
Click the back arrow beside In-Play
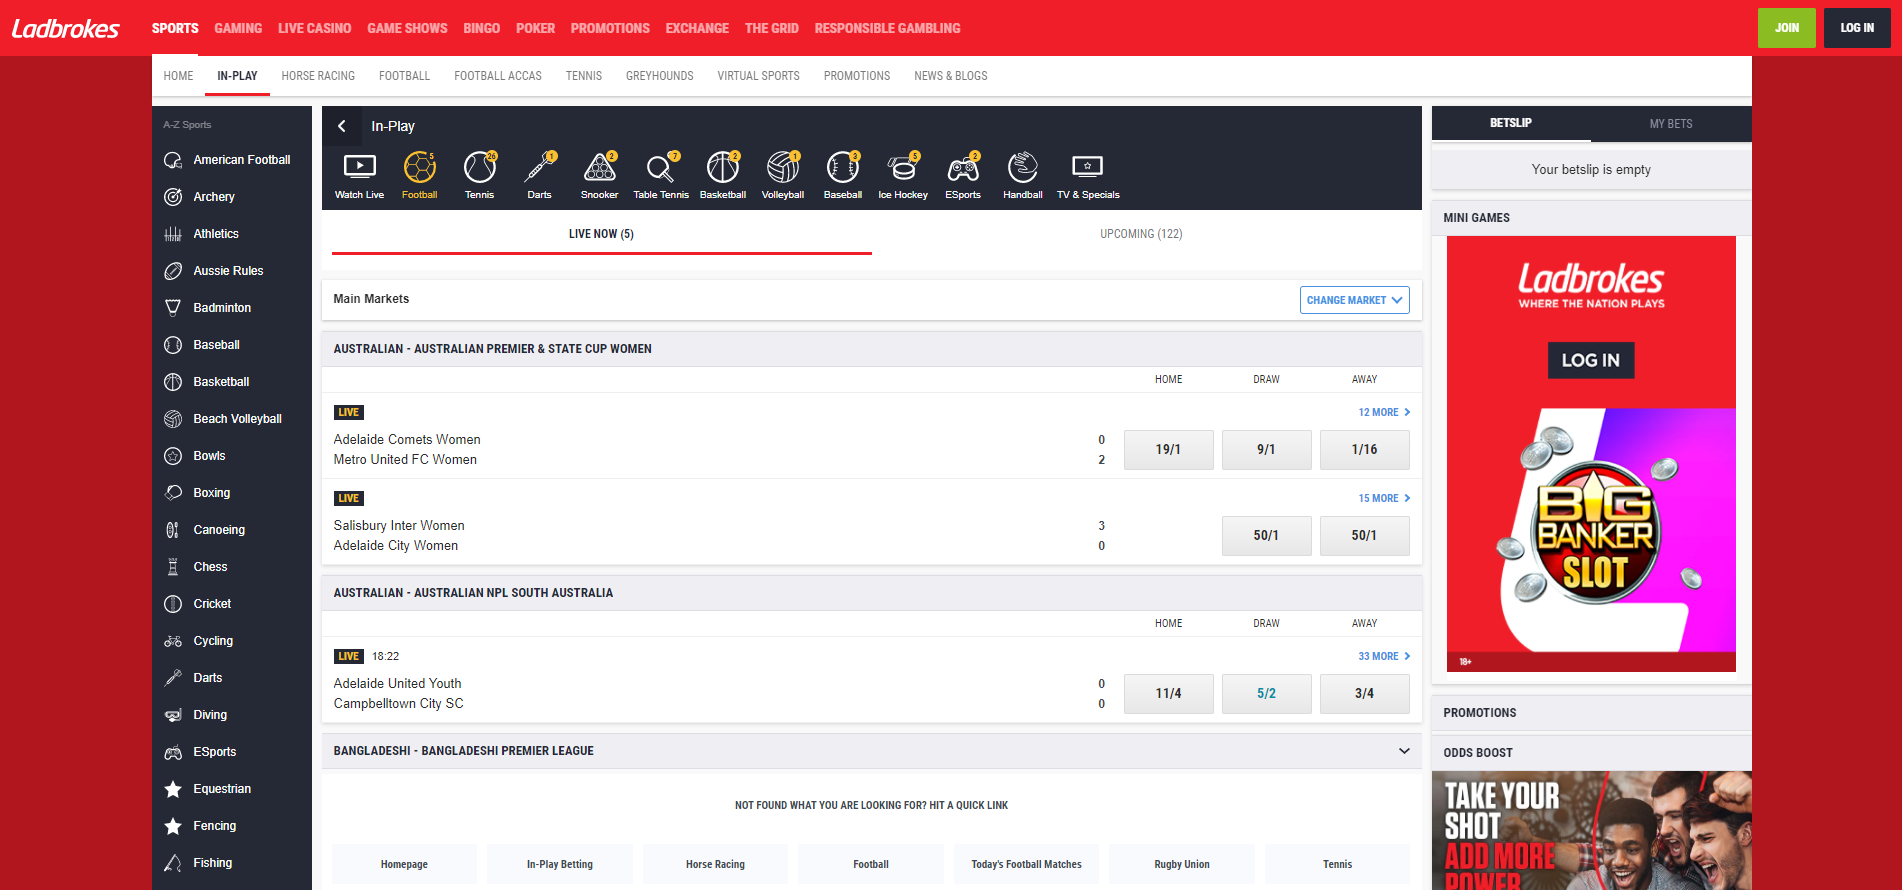coord(342,126)
